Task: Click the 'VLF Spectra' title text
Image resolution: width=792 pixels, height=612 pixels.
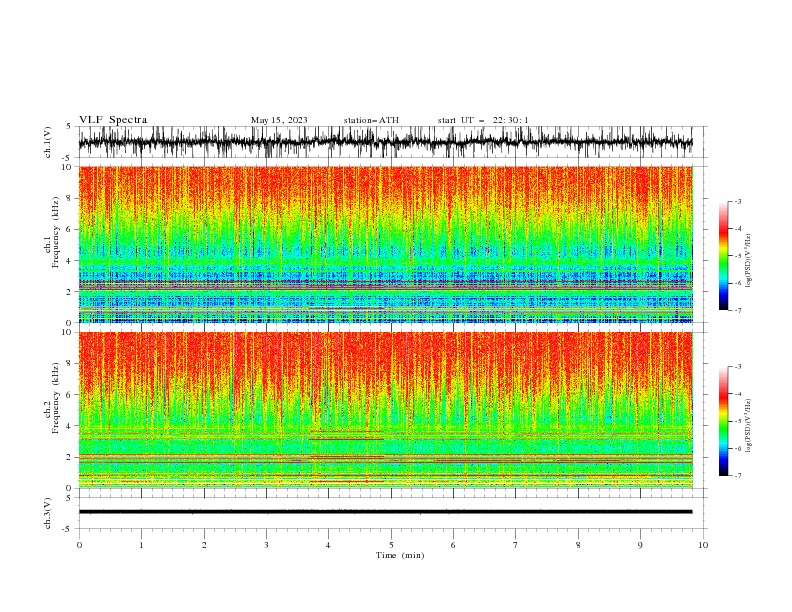Action: tap(113, 120)
